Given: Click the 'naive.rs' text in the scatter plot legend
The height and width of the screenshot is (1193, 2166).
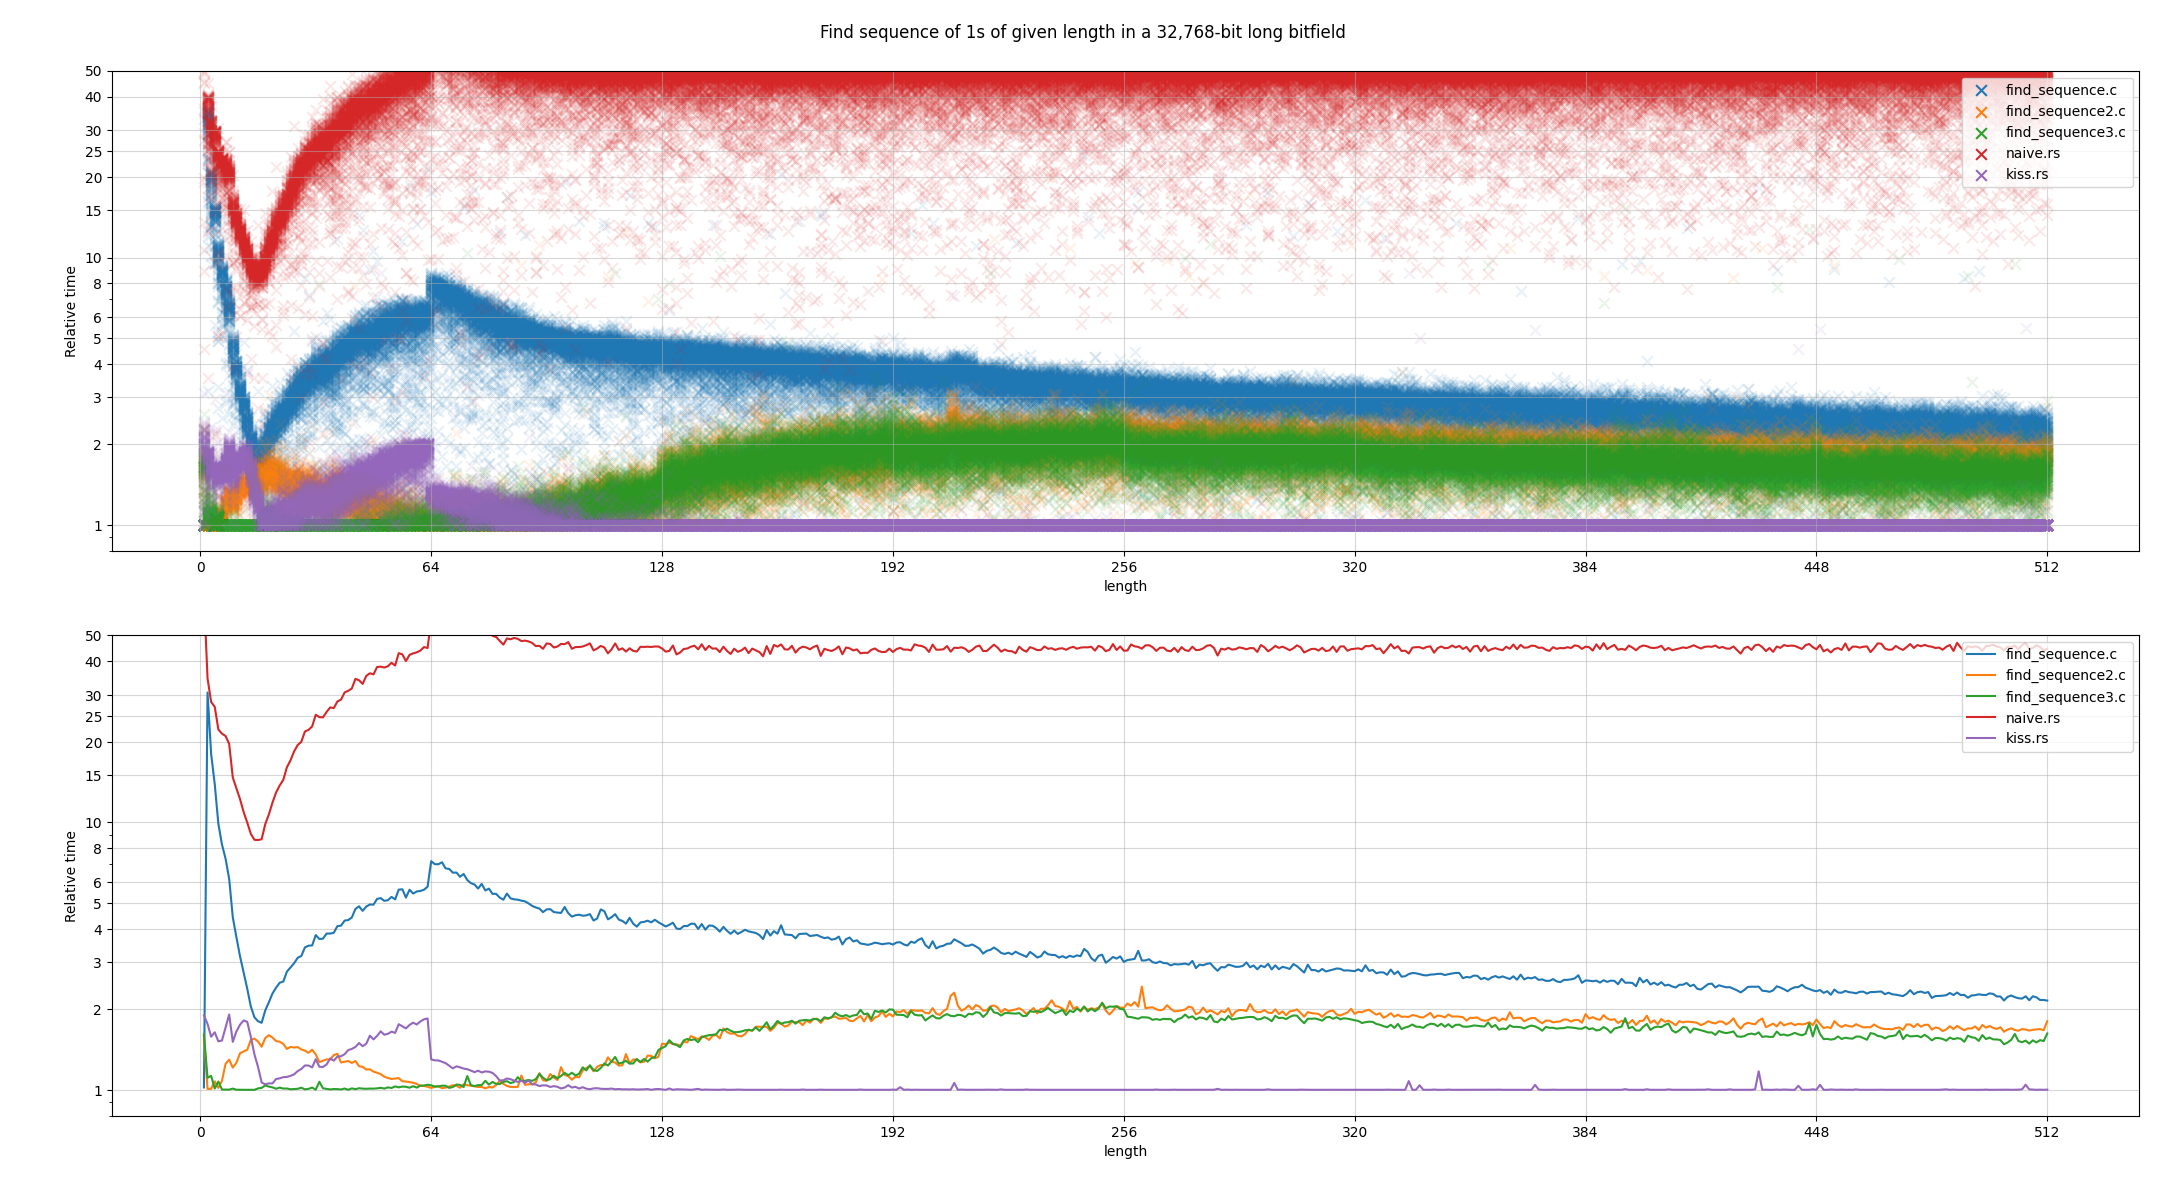Looking at the screenshot, I should (2032, 153).
